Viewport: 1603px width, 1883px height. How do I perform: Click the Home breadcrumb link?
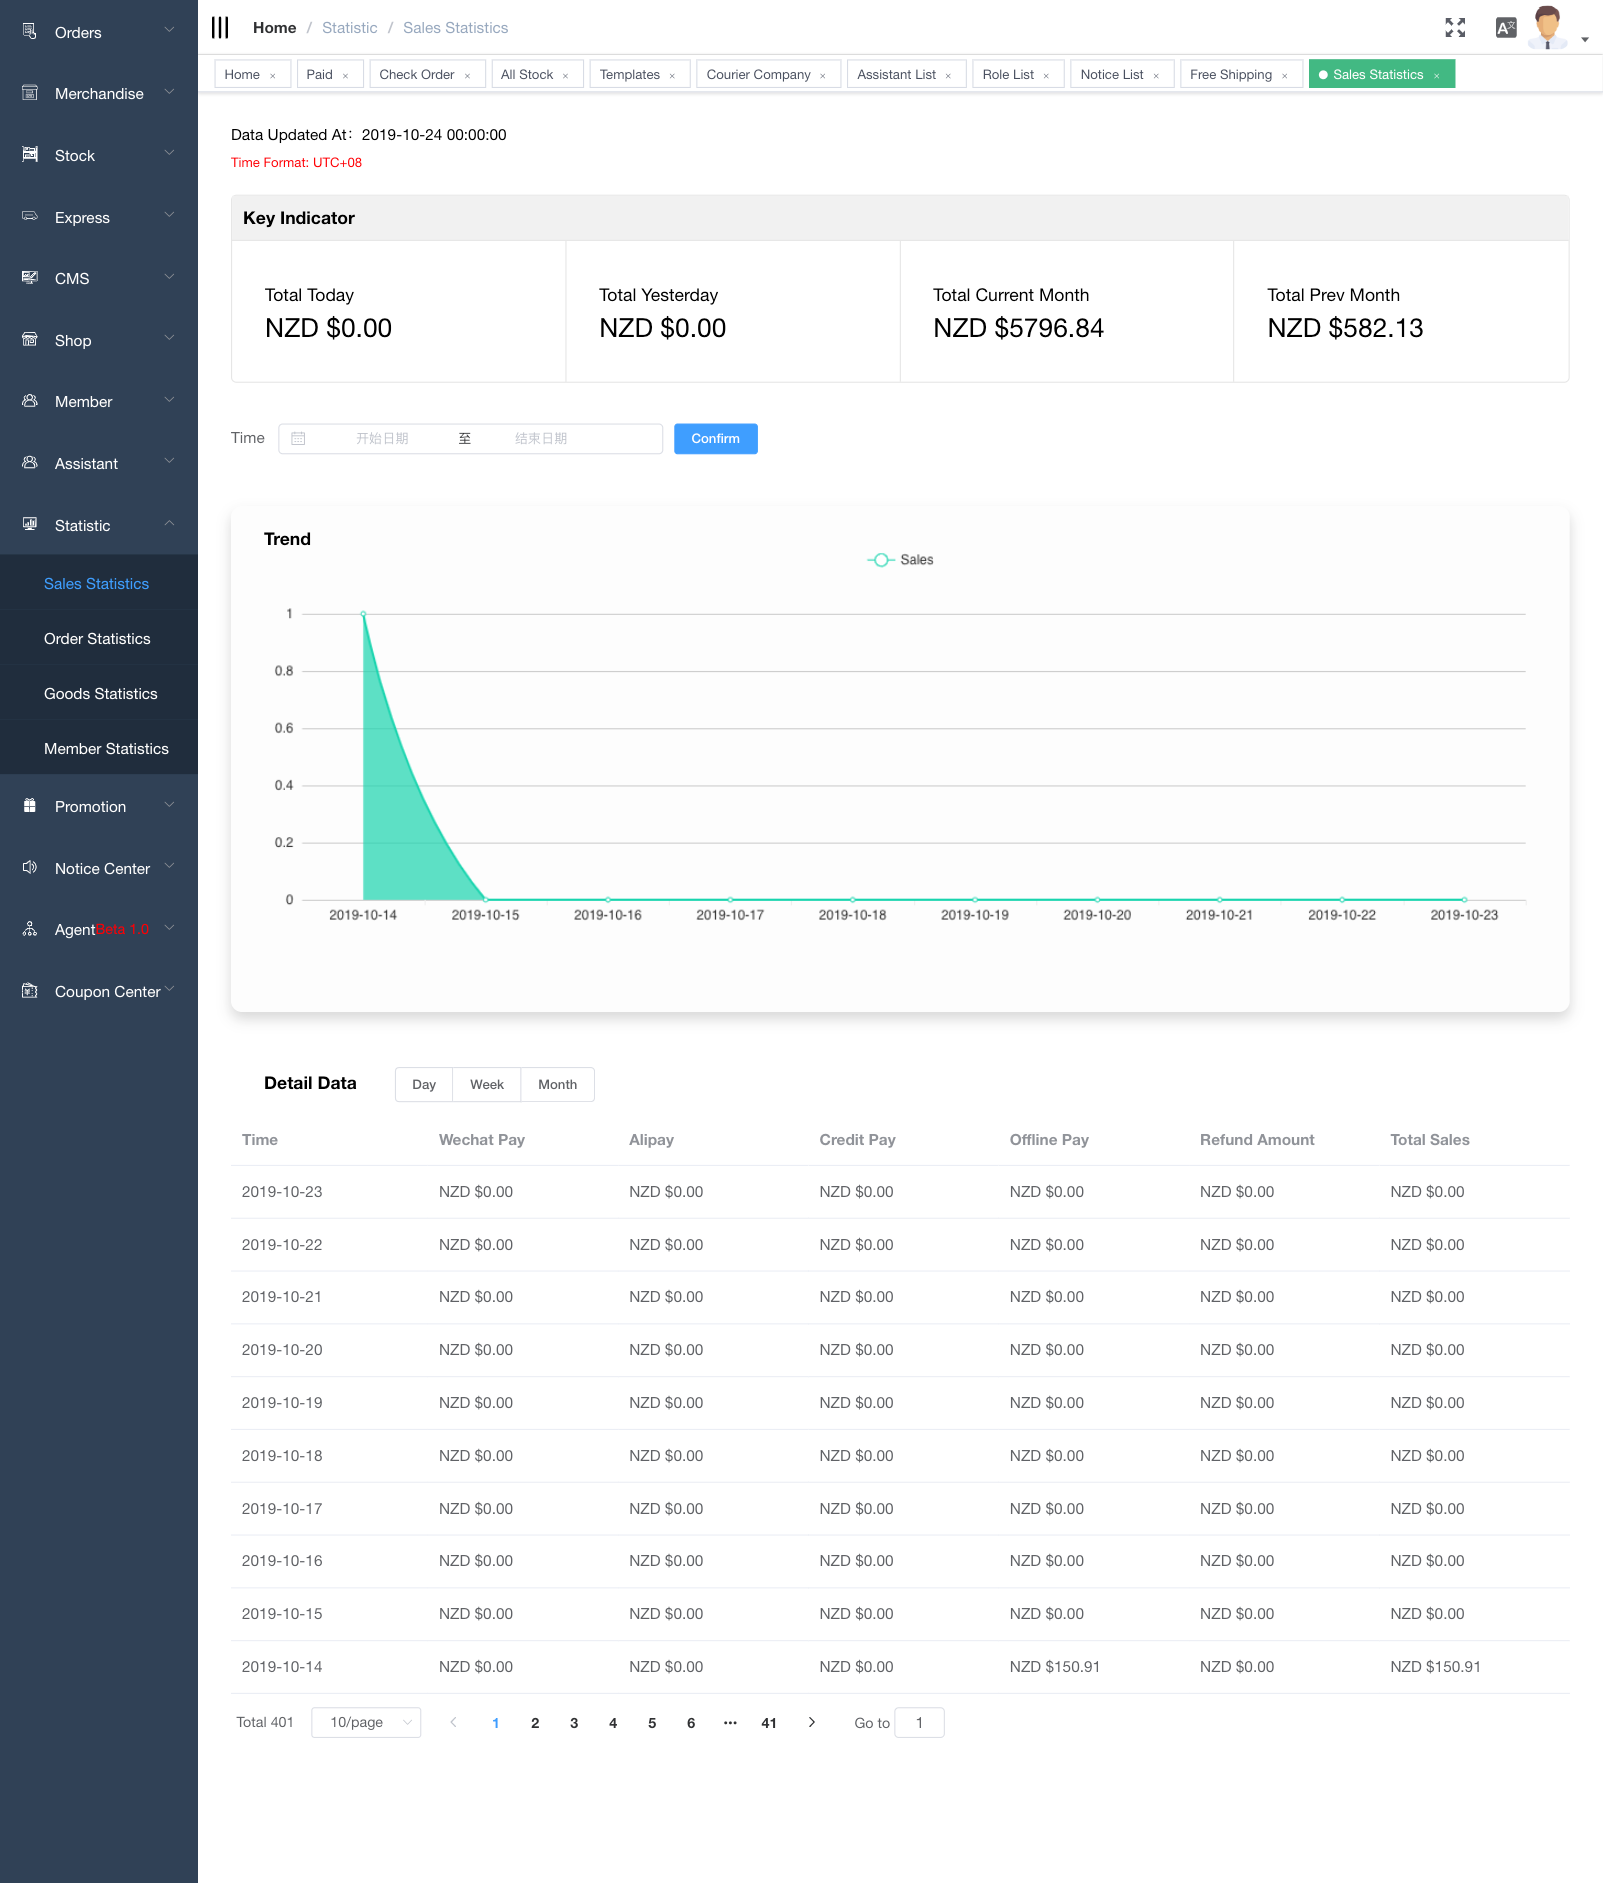pyautogui.click(x=275, y=28)
